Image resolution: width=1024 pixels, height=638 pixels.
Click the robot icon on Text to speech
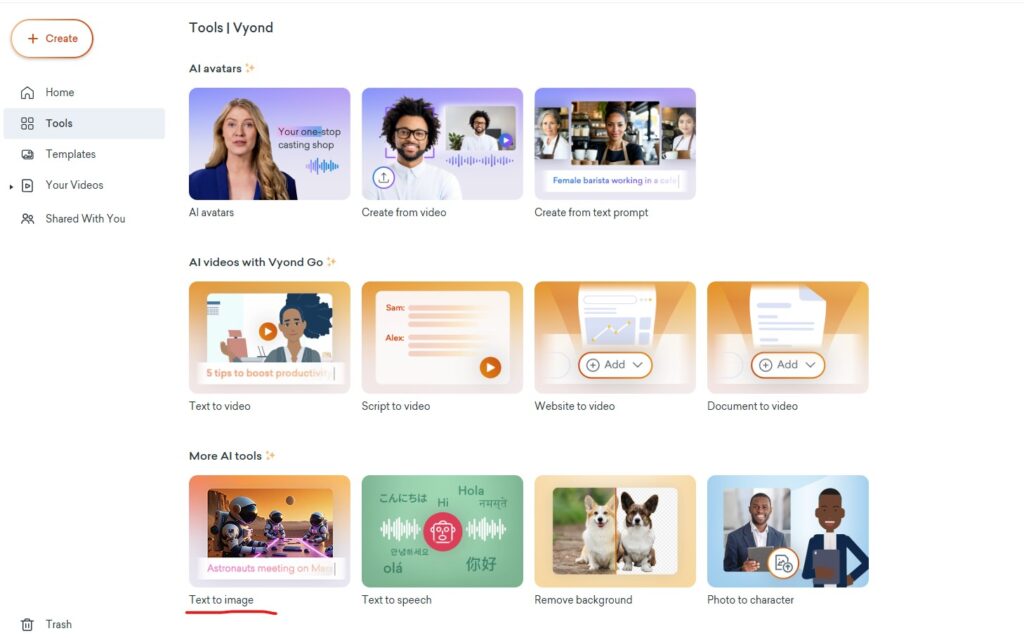coord(442,532)
